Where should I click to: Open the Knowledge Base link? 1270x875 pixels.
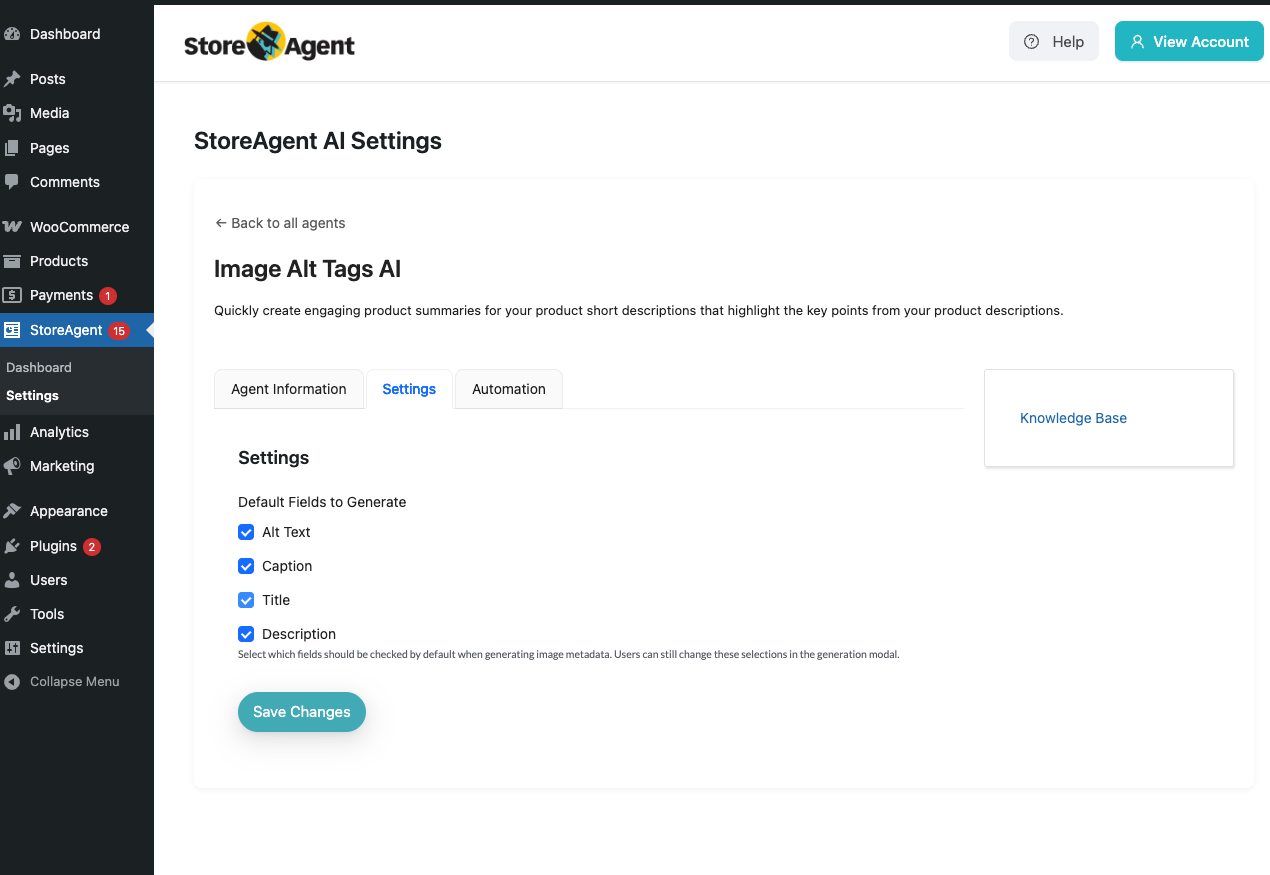[x=1073, y=418]
